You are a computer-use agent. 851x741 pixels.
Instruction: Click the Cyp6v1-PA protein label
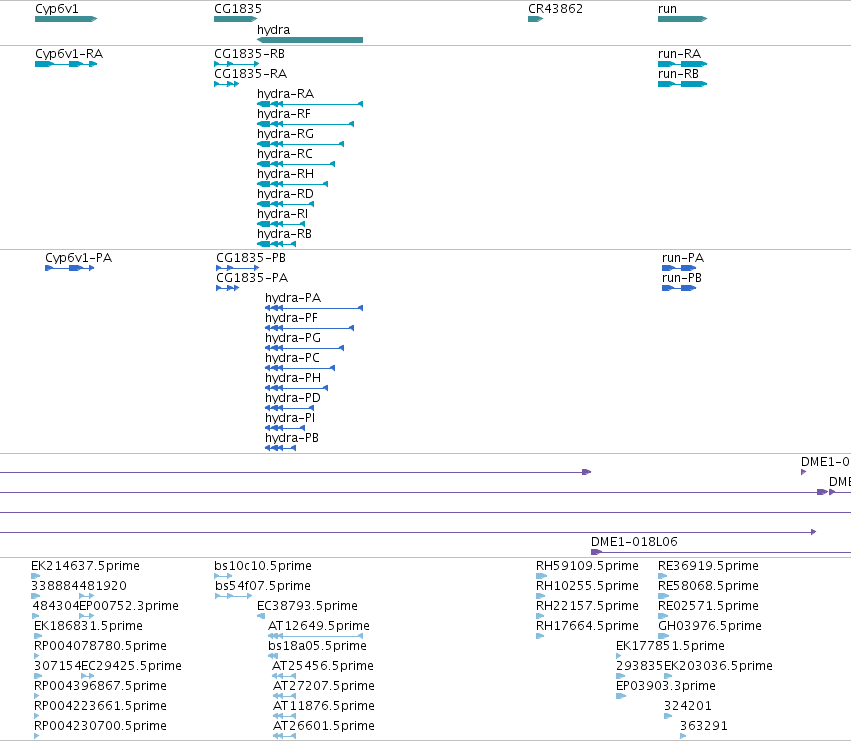tap(79, 258)
